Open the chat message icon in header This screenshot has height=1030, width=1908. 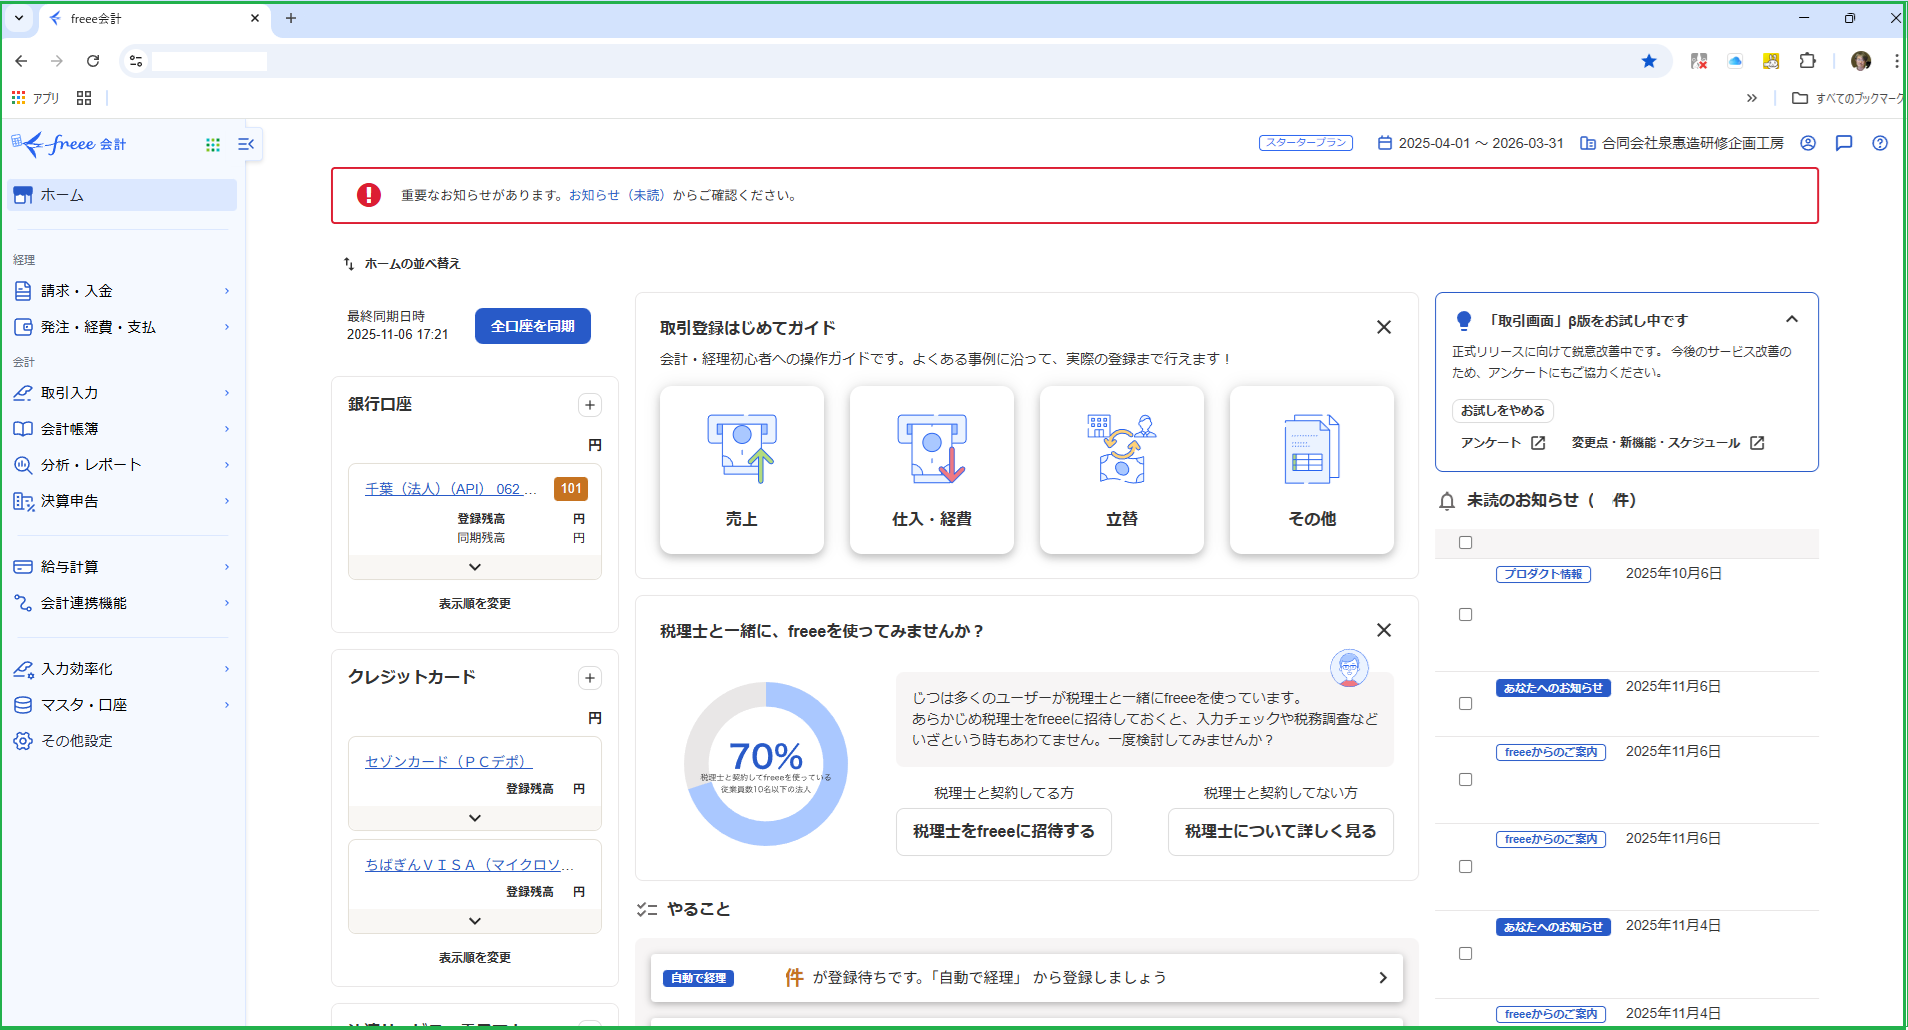(x=1844, y=143)
